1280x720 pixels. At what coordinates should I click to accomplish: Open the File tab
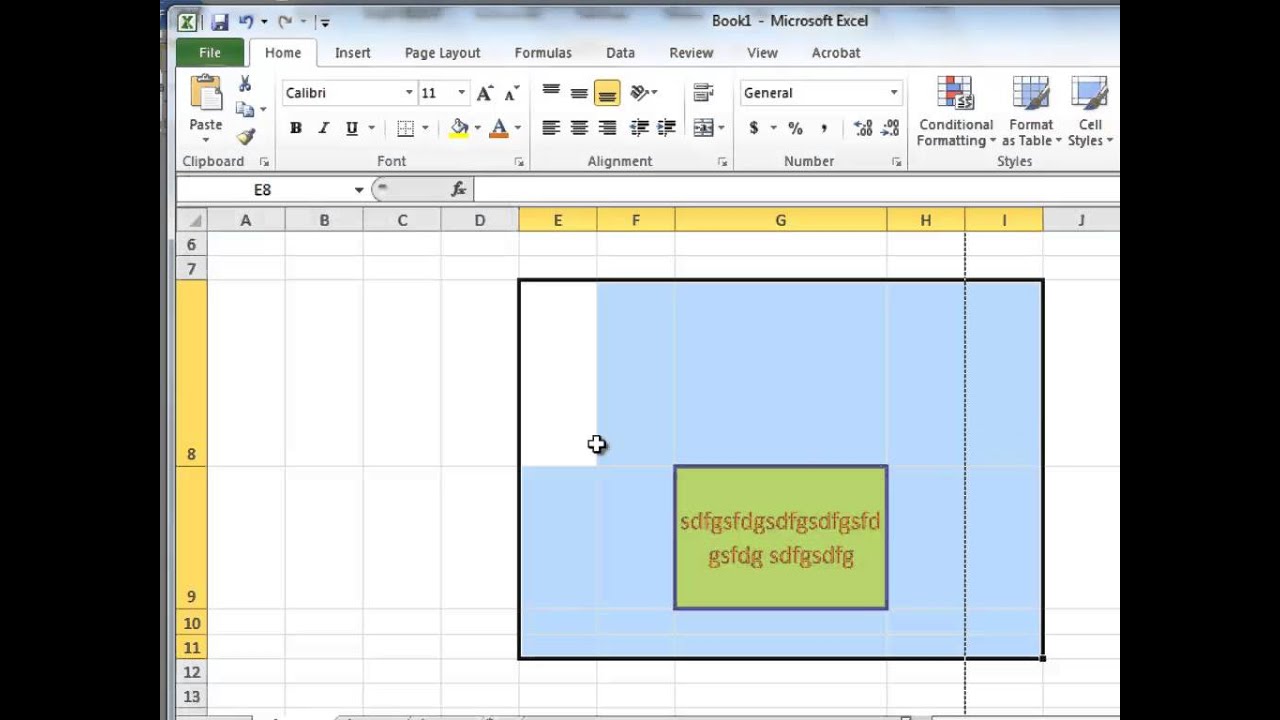(x=210, y=53)
